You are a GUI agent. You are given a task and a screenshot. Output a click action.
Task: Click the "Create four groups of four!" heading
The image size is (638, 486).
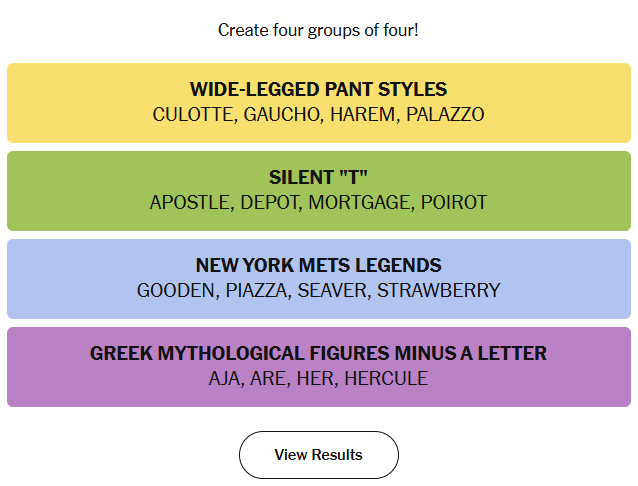tap(318, 30)
